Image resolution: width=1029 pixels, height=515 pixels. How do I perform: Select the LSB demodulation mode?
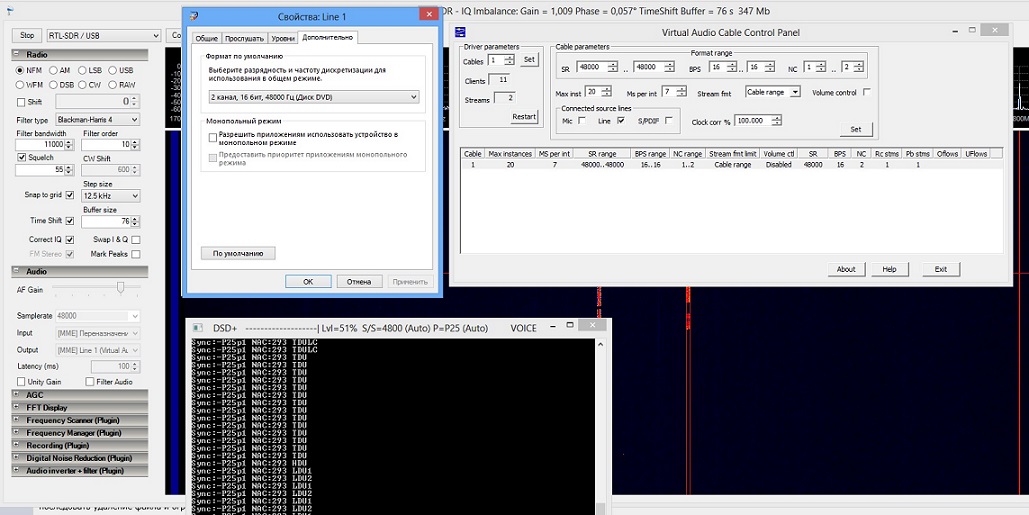point(82,70)
